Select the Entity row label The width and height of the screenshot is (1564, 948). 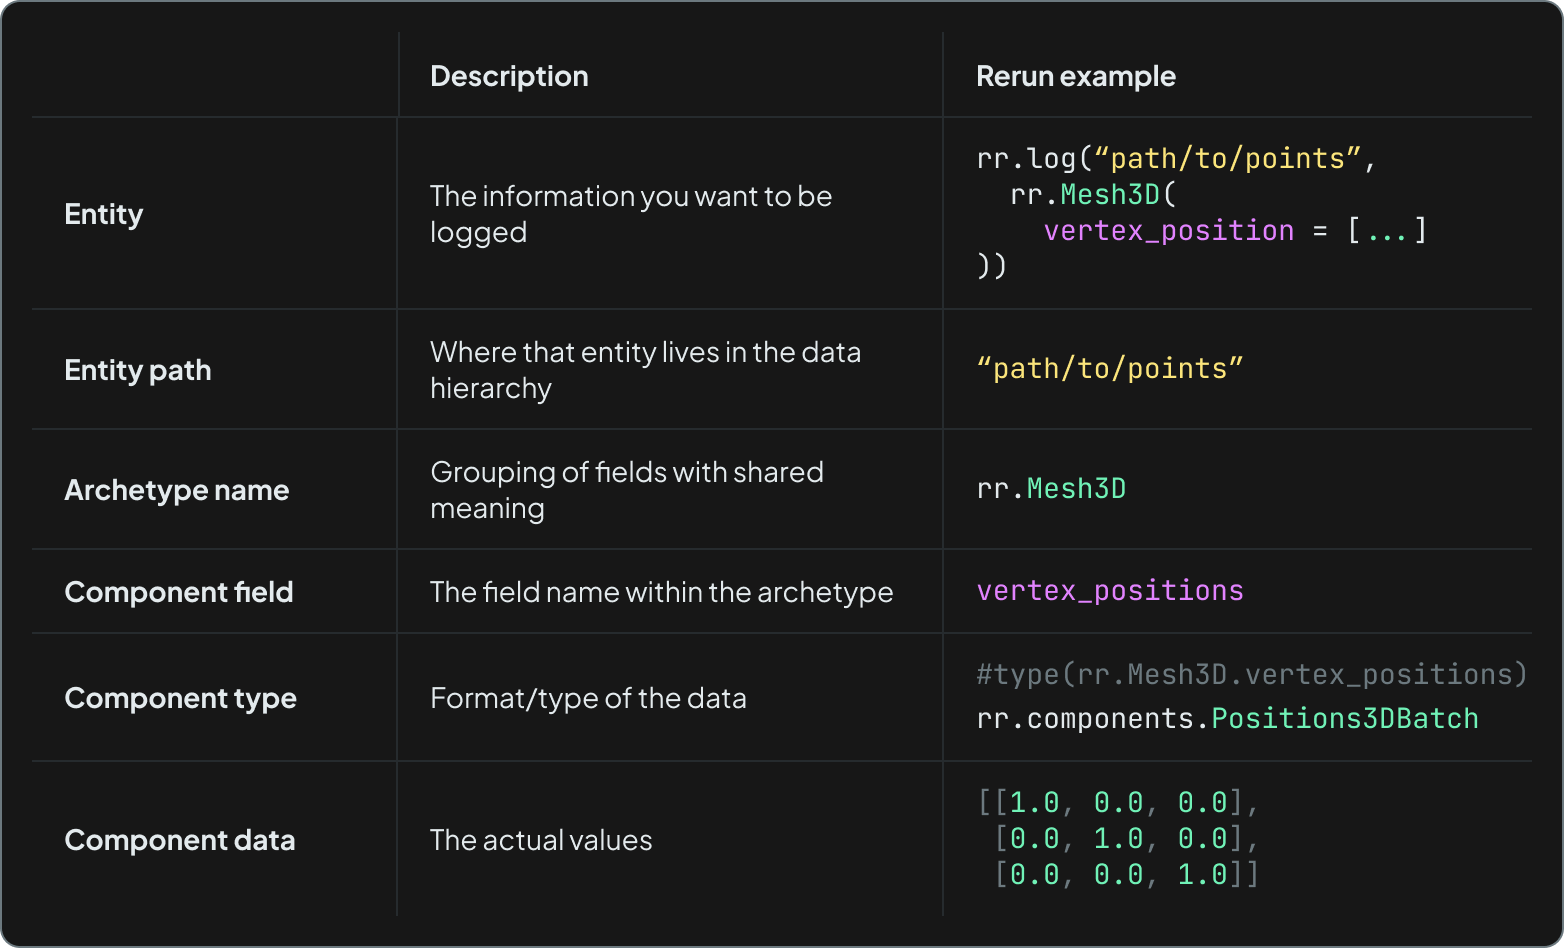click(103, 213)
